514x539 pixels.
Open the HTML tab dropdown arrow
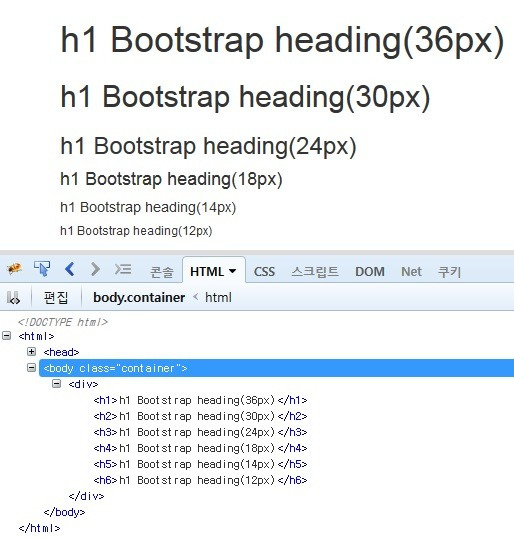pos(232,271)
